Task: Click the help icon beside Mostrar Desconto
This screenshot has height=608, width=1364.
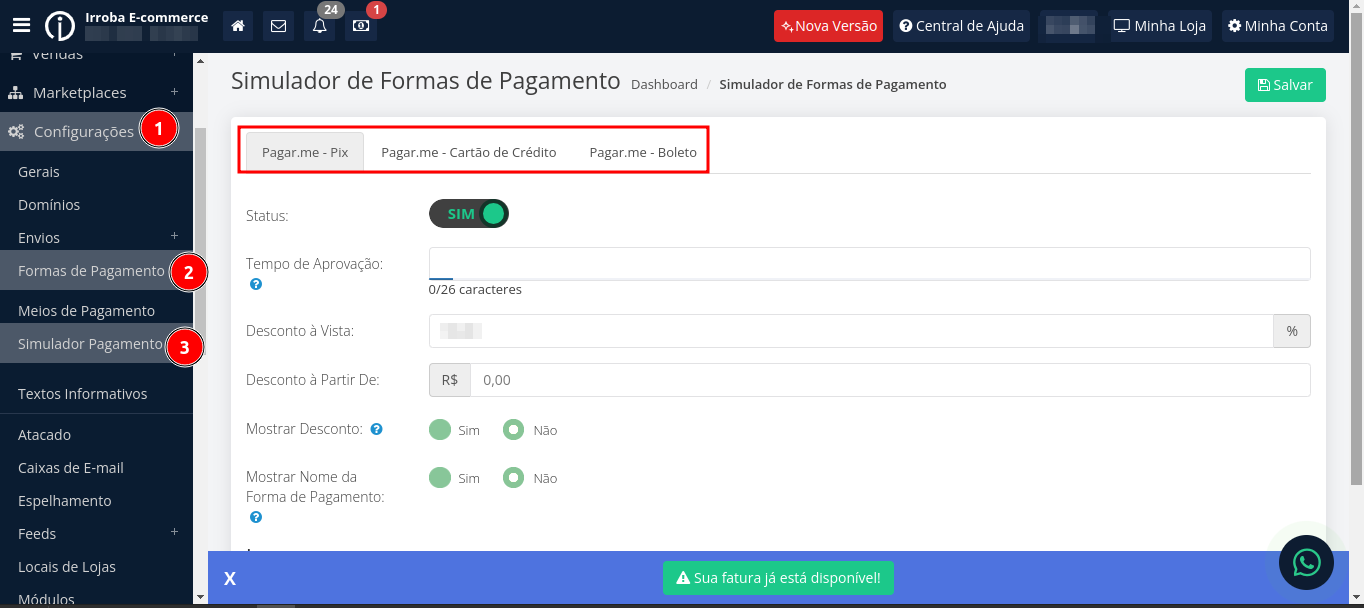Action: (x=376, y=429)
